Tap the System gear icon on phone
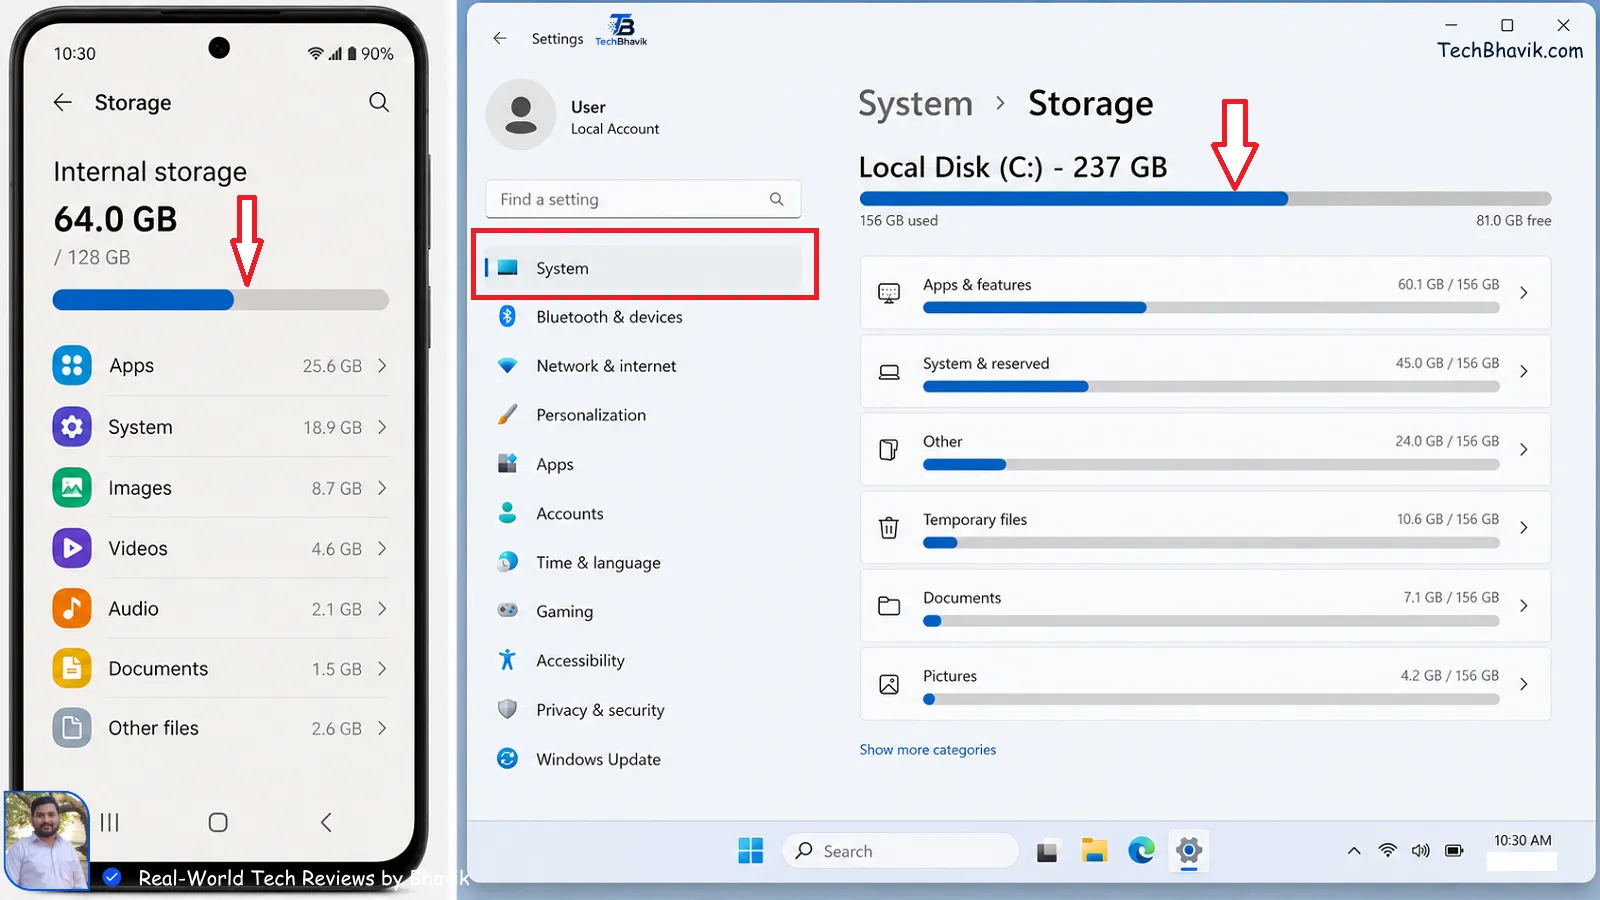 (72, 427)
